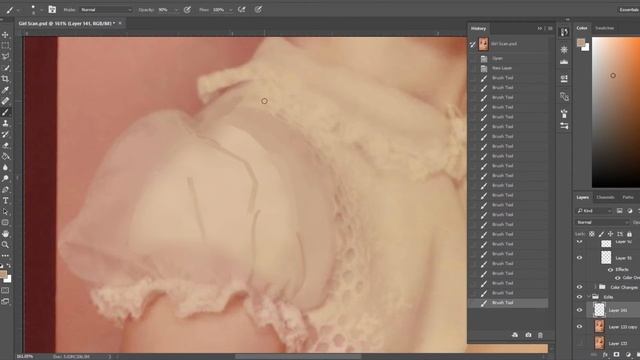
Task: Switch to the Channels panel tab
Action: pos(605,197)
